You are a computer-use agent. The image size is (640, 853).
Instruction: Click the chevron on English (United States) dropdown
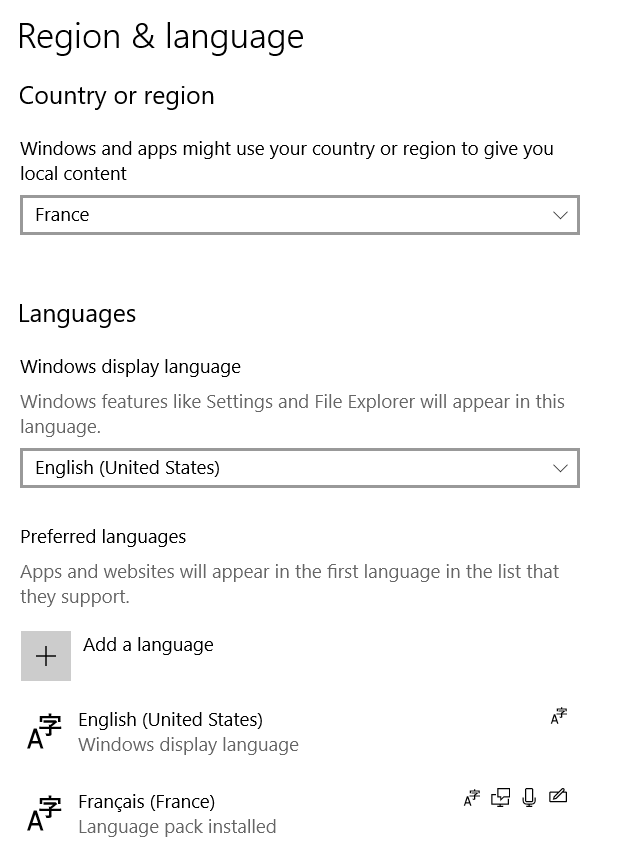click(x=560, y=468)
